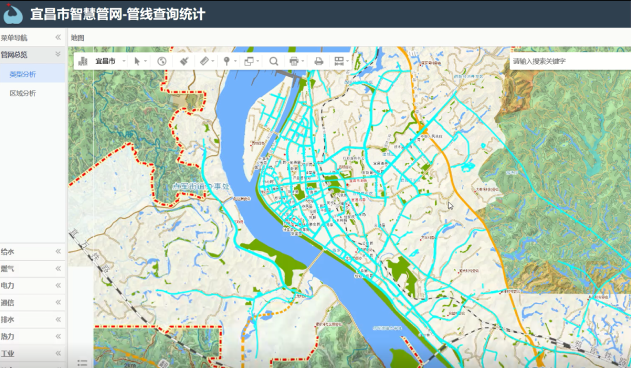Screen dimensions: 631x368
Task: Click the search keyword input field
Action: tap(570, 61)
